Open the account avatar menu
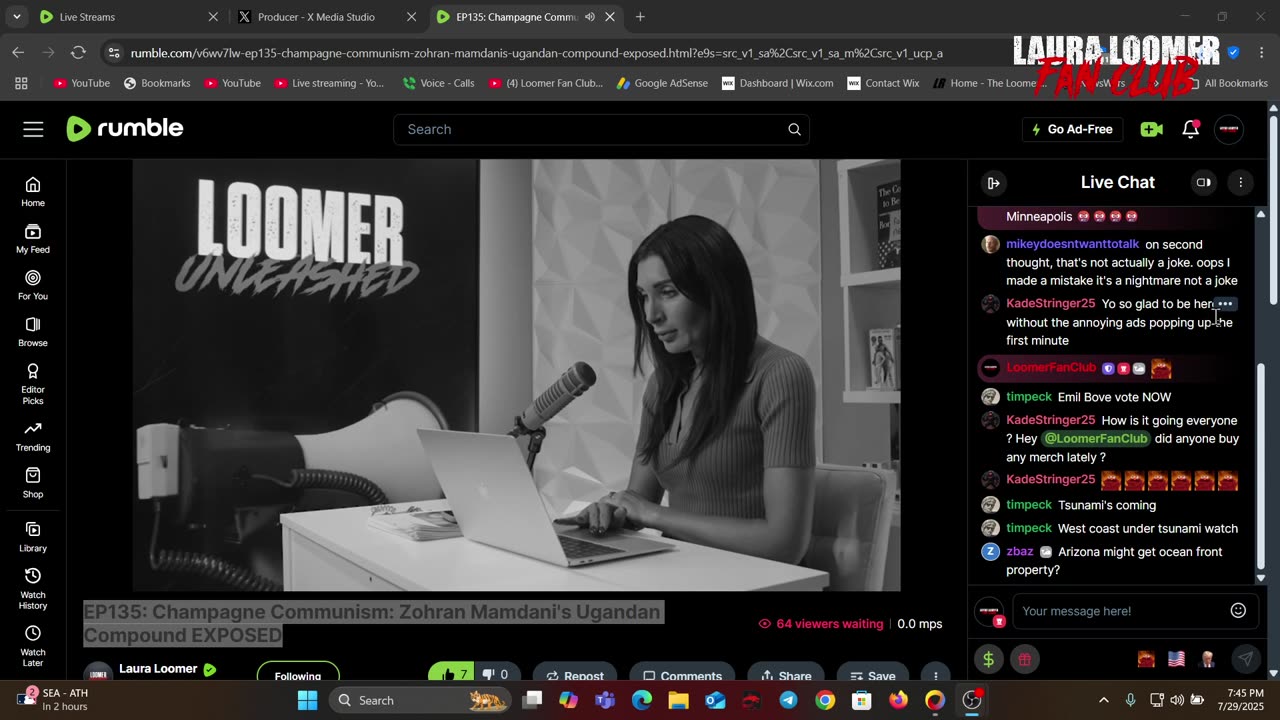Viewport: 1280px width, 720px height. (x=1229, y=129)
